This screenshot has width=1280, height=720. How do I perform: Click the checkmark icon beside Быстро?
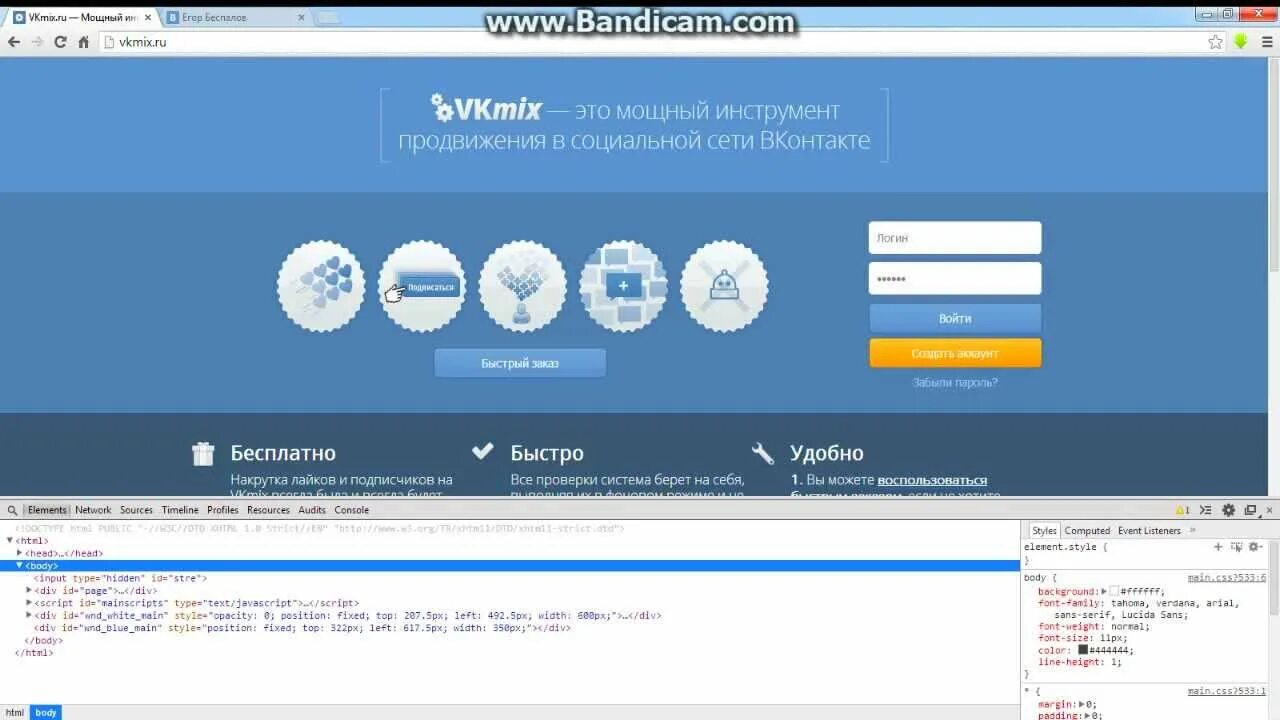pyautogui.click(x=483, y=451)
